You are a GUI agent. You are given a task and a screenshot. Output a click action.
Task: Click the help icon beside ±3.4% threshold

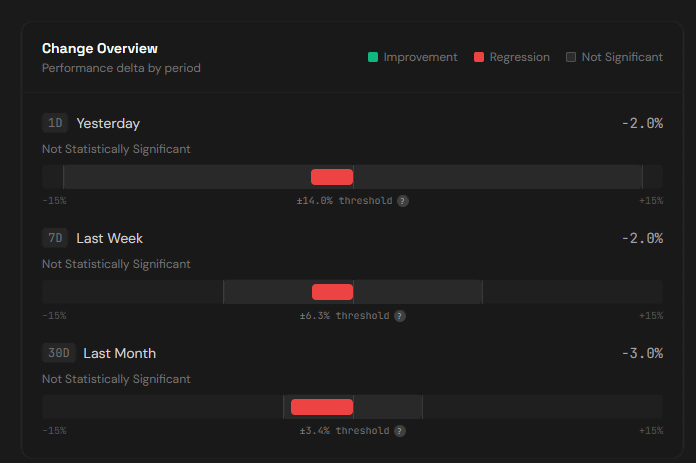coord(400,431)
